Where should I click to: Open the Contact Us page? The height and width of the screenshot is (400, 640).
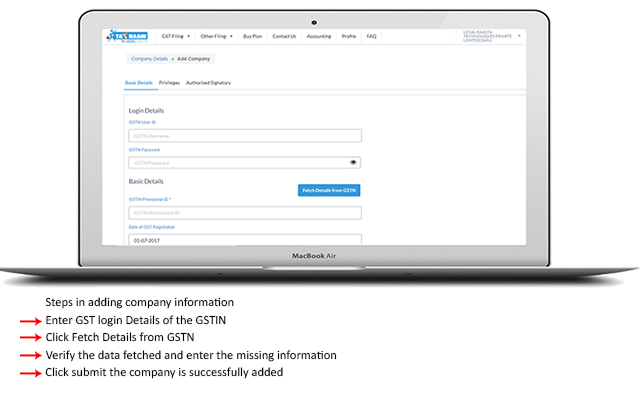(284, 36)
